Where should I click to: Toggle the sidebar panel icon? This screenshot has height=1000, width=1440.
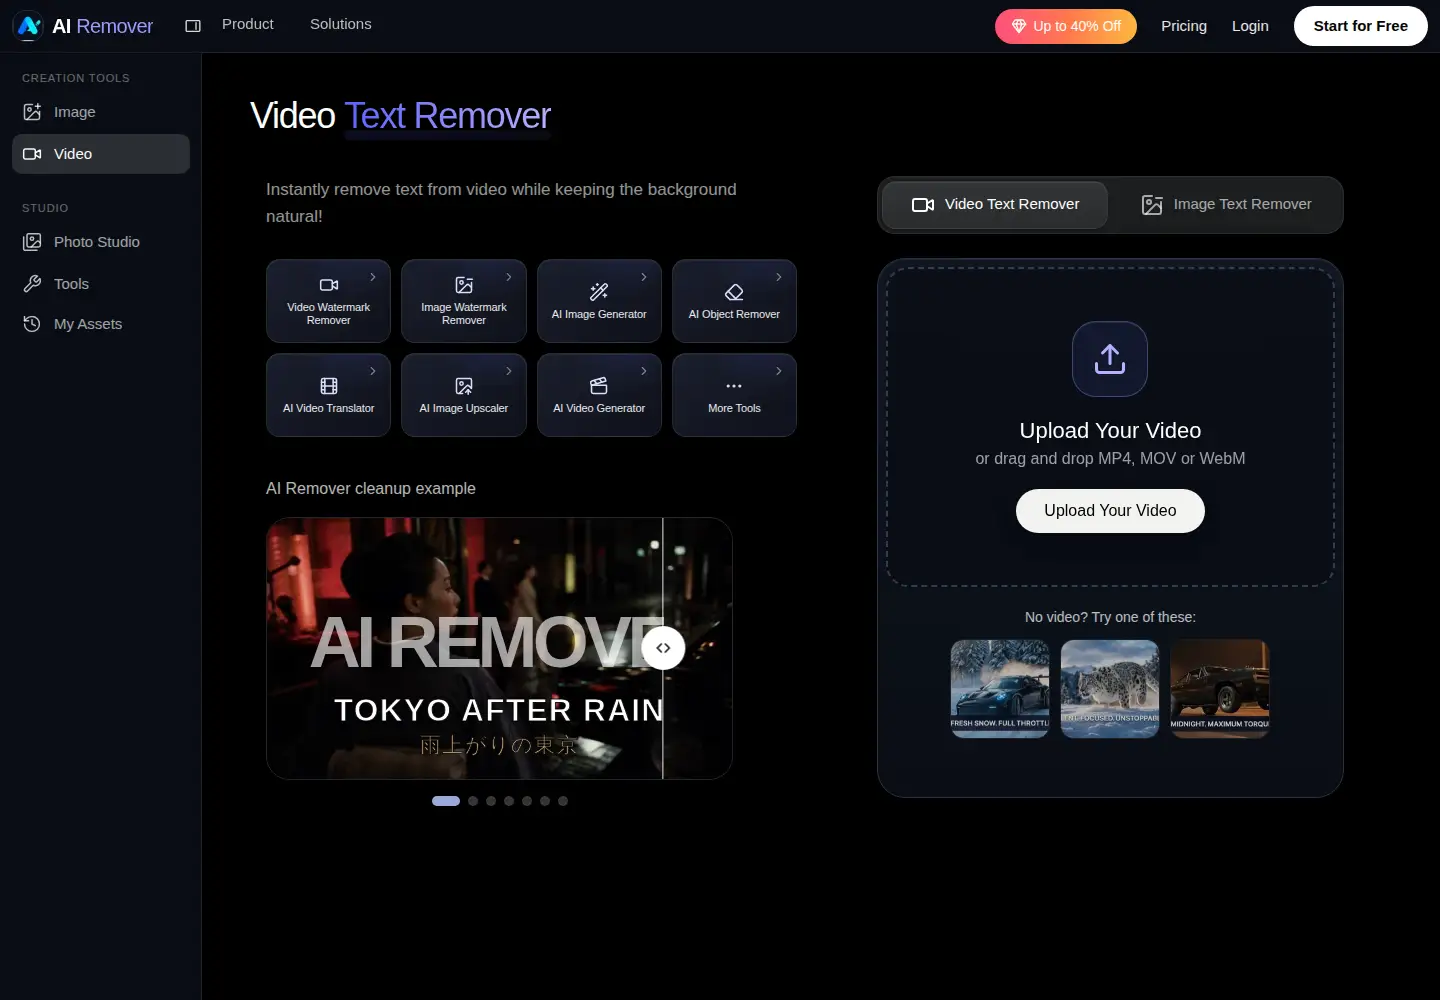[193, 26]
